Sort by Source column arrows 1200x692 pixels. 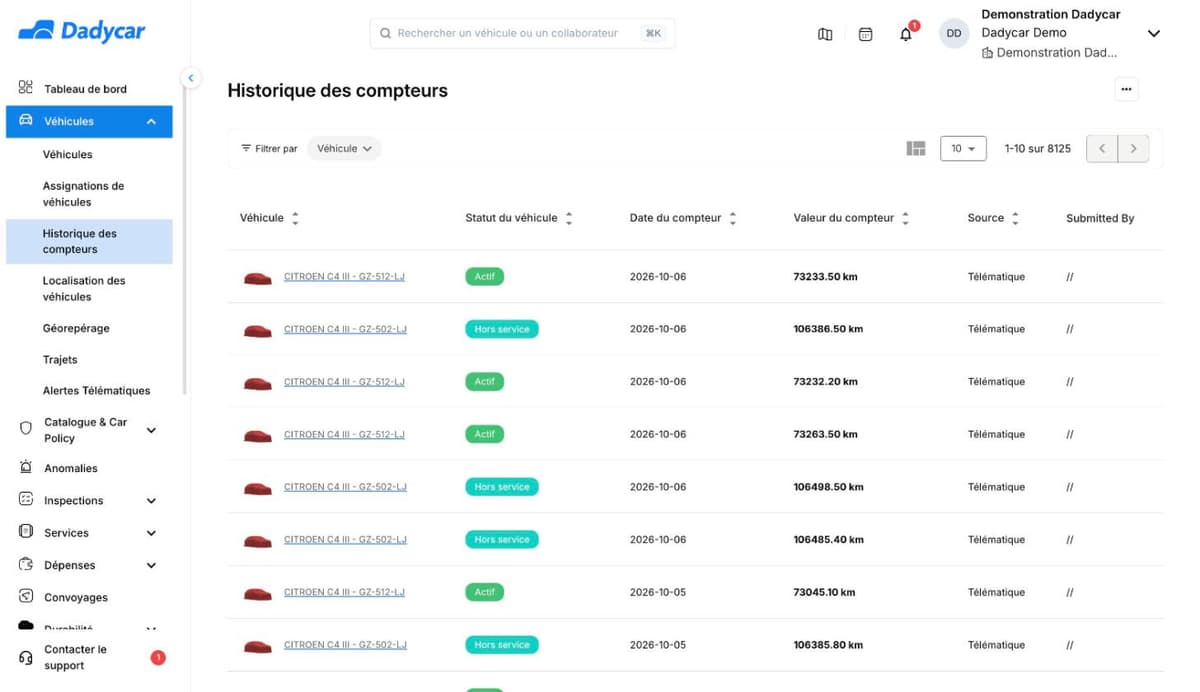[1015, 218]
